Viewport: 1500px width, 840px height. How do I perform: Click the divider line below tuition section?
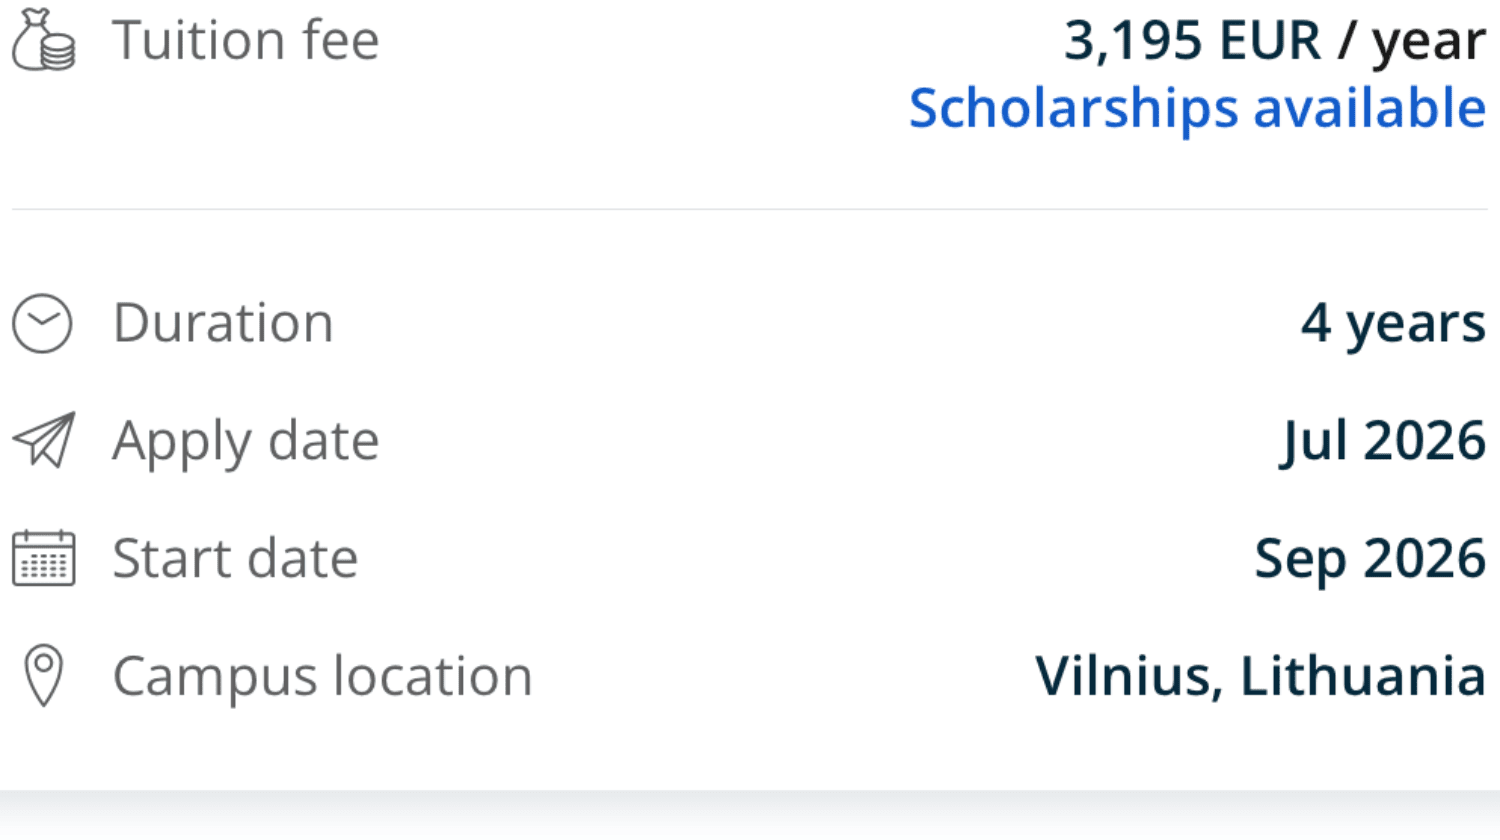point(750,209)
